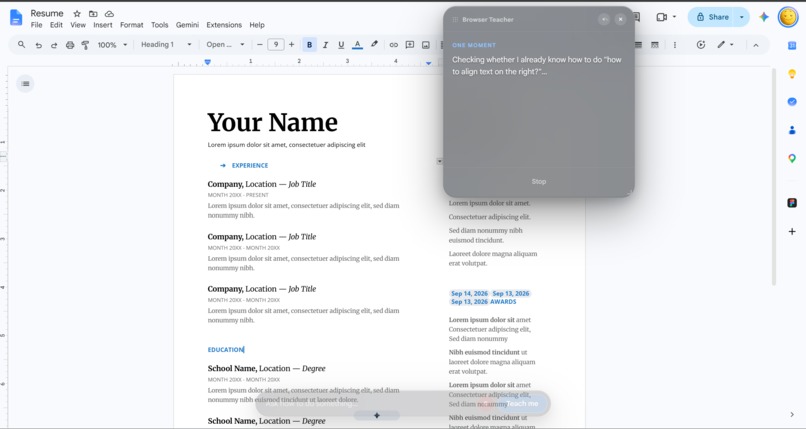Click the sparkle icon at page bottom
This screenshot has height=429, width=806.
click(377, 415)
